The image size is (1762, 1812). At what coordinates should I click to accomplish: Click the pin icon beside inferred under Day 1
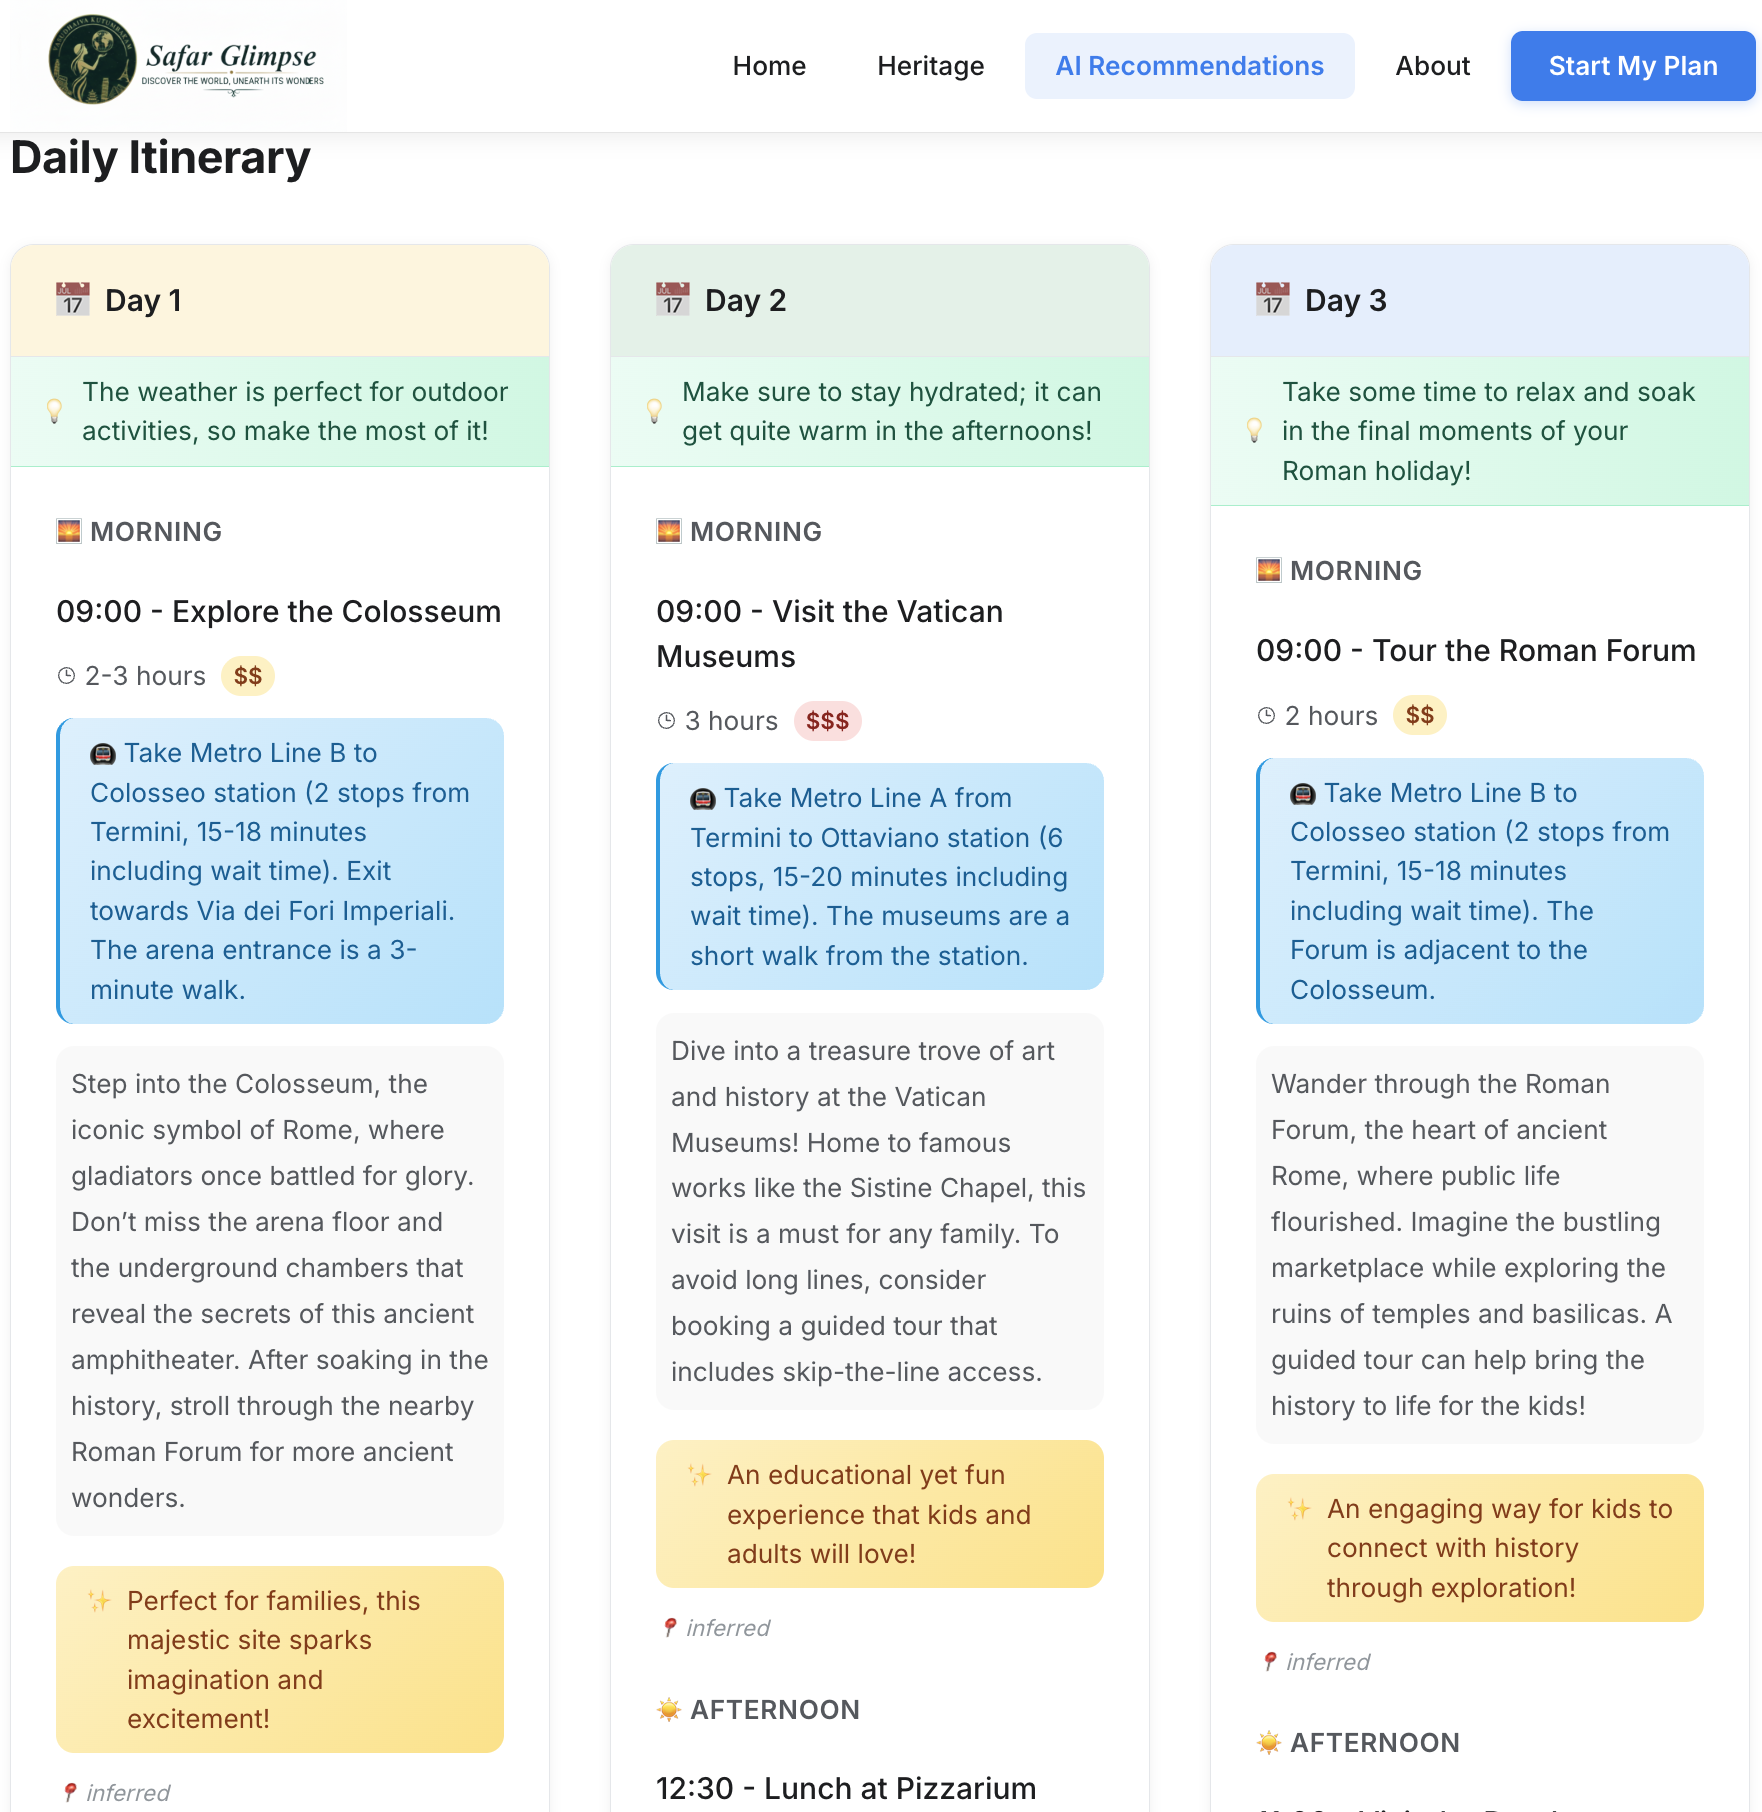pos(70,1792)
